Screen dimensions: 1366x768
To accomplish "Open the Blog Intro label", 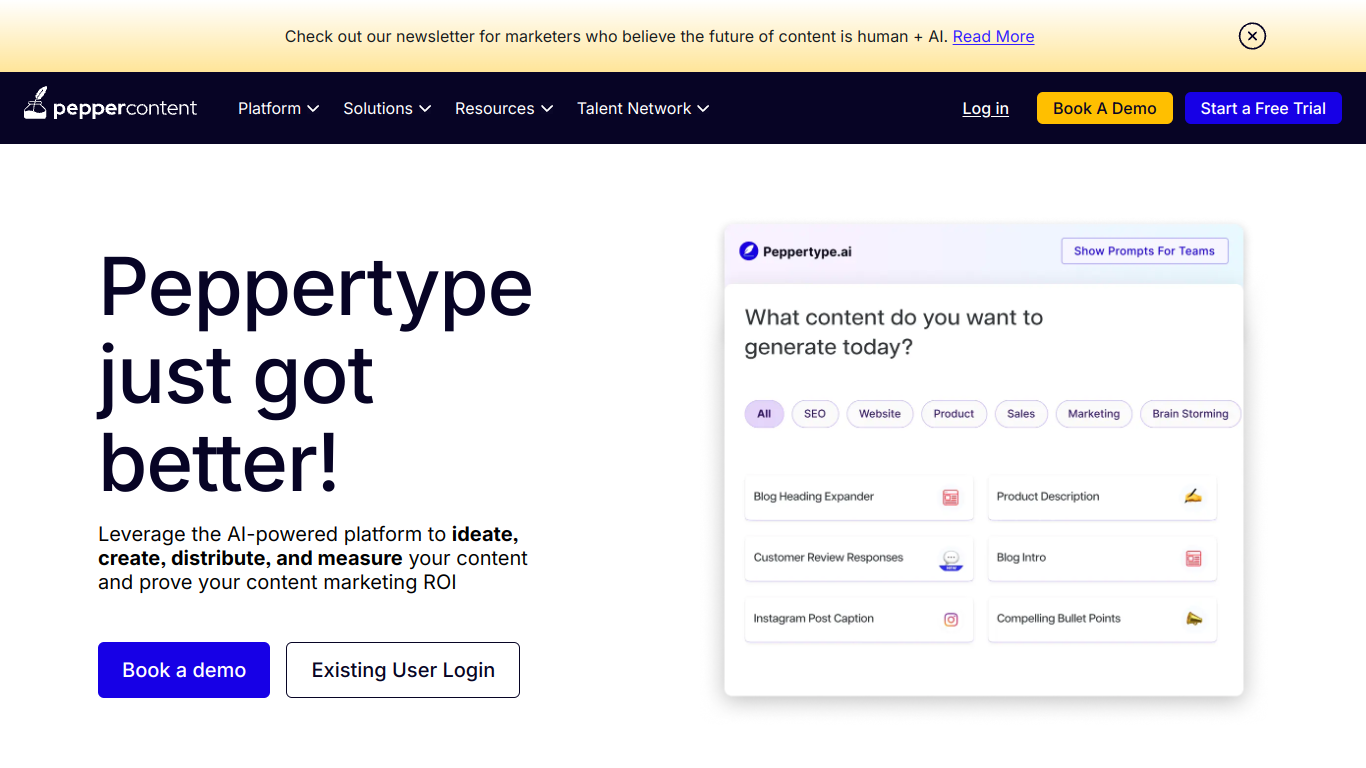I will pos(1021,557).
